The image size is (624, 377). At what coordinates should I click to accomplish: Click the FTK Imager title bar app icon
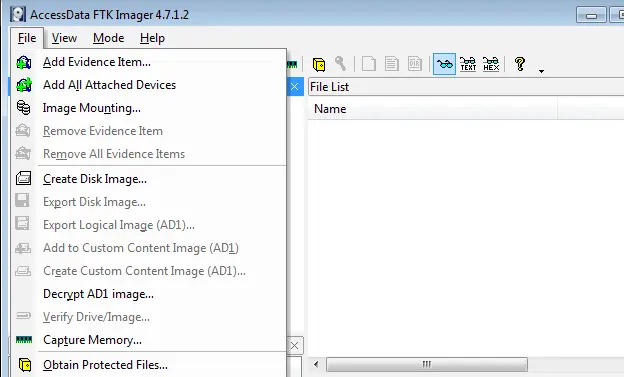[18, 14]
